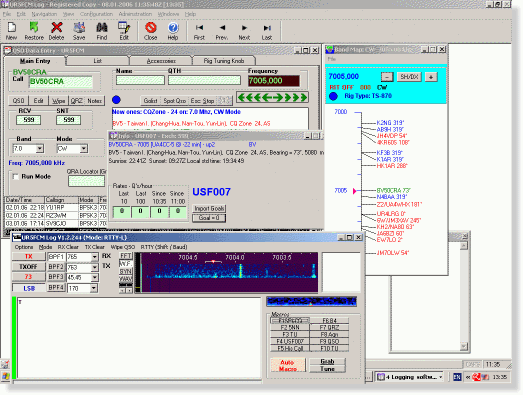Click the Start icon at the bottom left
Viewport: 523px width, 395px height.
point(5,376)
